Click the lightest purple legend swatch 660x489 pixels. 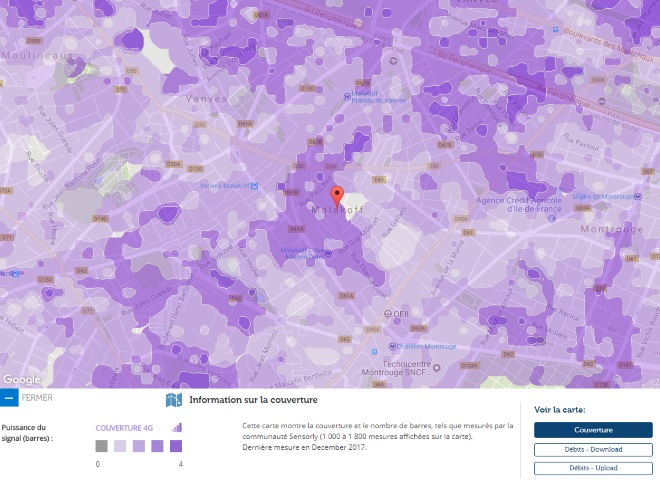[120, 446]
